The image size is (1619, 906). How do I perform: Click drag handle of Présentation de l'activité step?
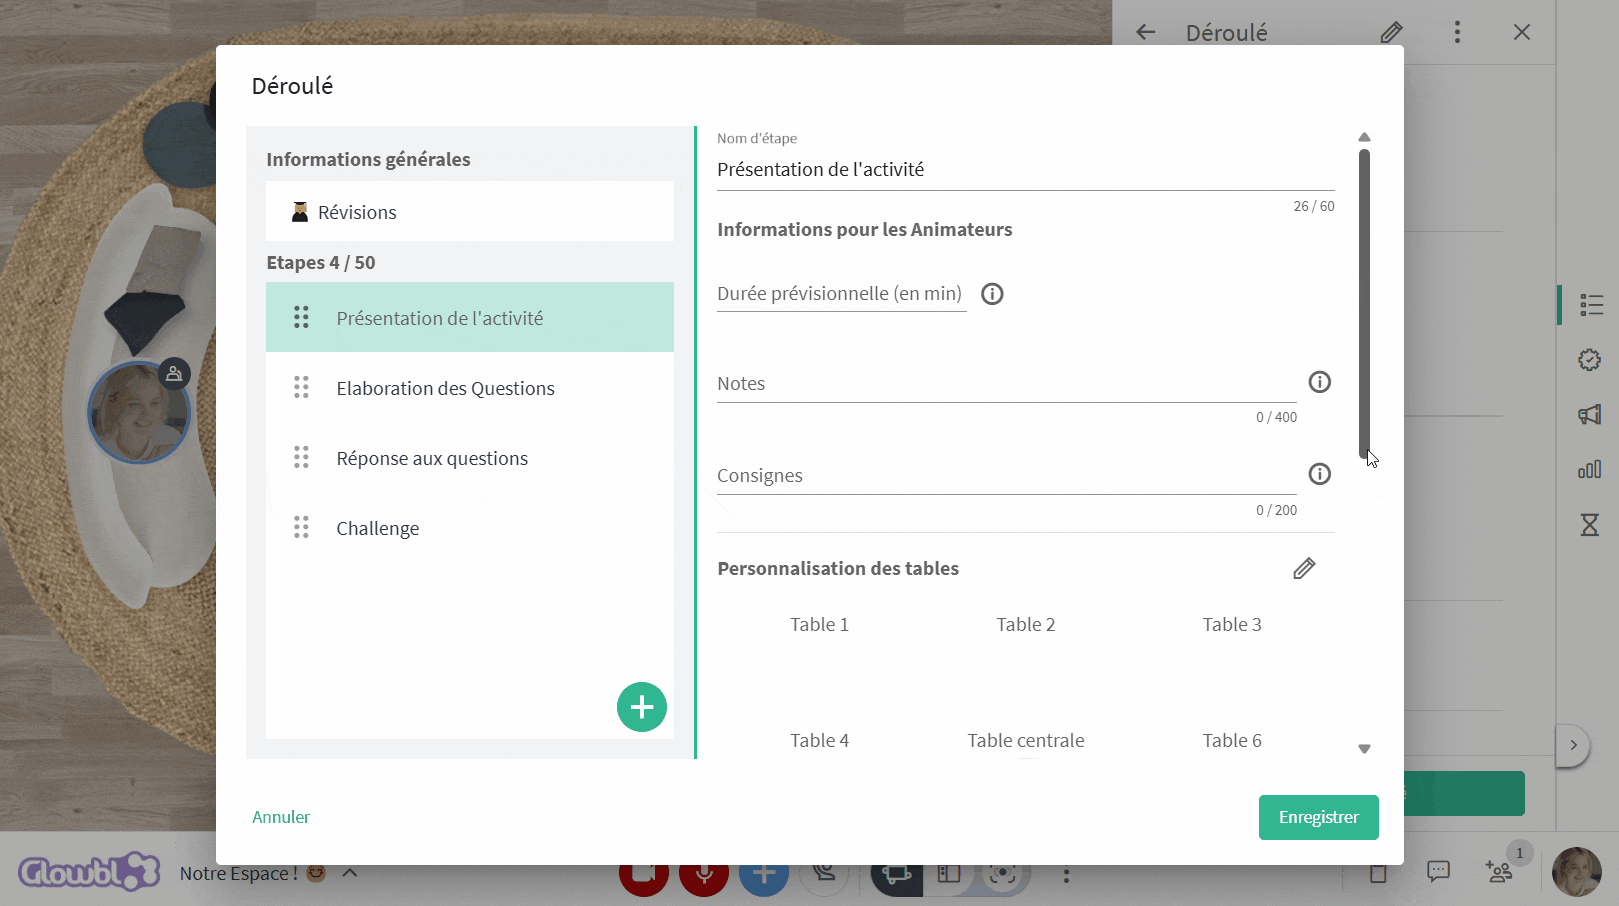tap(301, 317)
